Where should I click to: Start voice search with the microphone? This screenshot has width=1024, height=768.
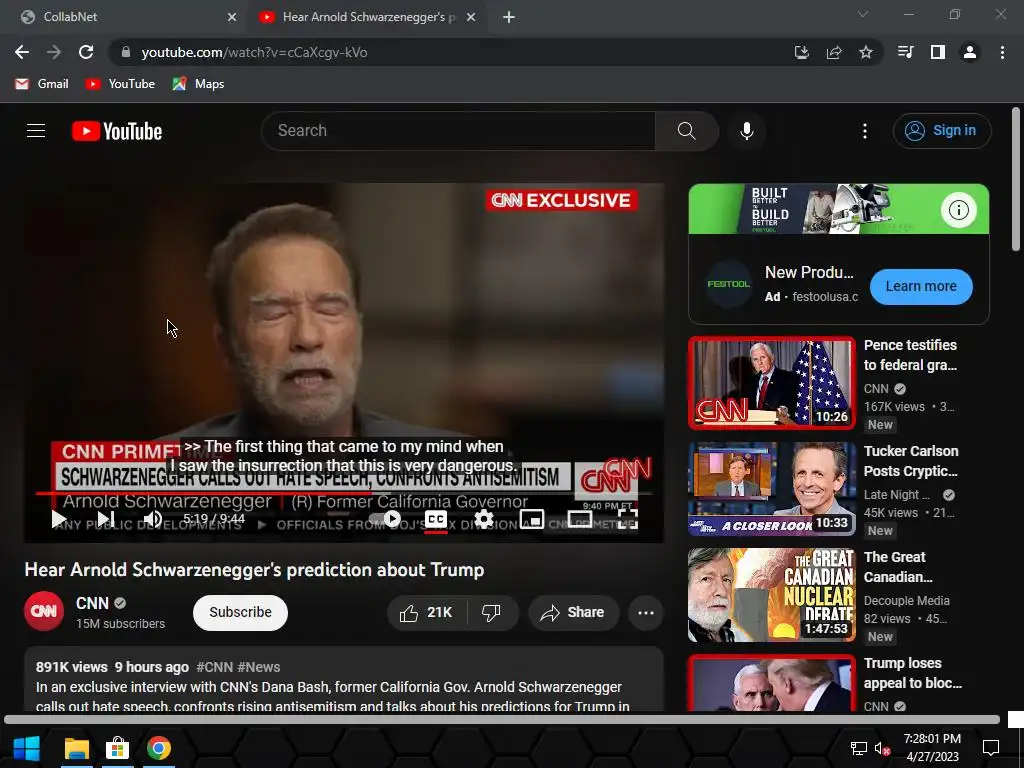[746, 131]
